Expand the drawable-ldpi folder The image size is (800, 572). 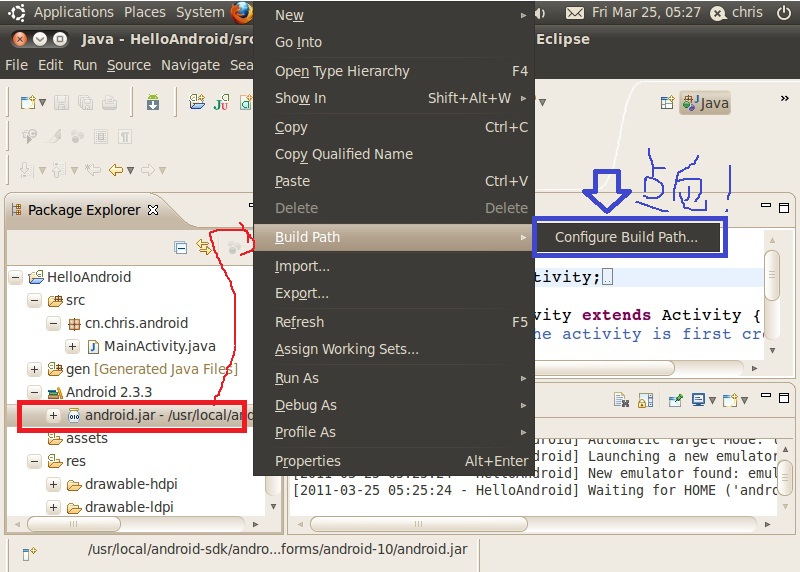pos(54,507)
